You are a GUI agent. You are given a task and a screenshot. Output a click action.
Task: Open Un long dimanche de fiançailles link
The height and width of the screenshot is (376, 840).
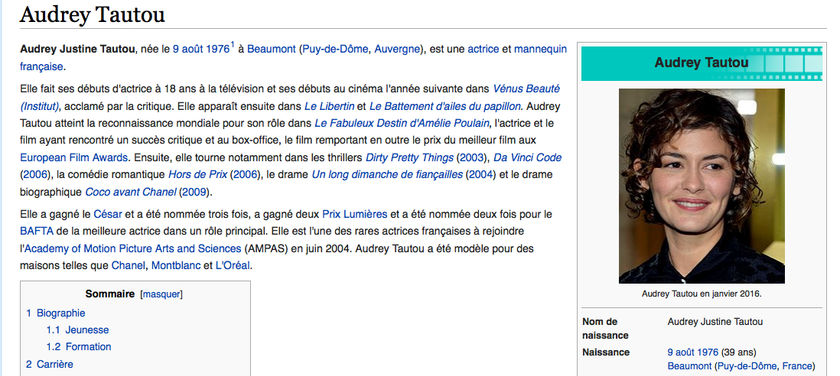(387, 175)
